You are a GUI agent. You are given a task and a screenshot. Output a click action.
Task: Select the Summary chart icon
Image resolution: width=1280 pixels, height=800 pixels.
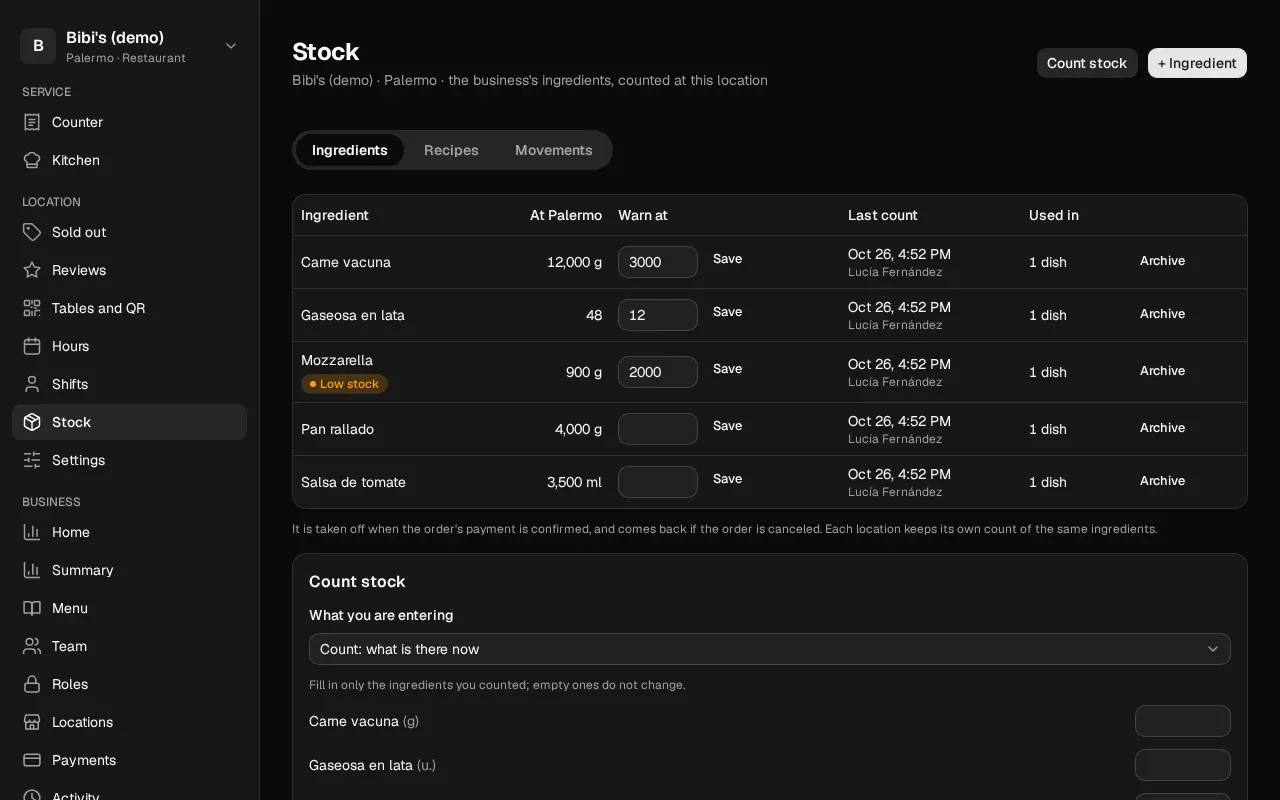tap(32, 570)
